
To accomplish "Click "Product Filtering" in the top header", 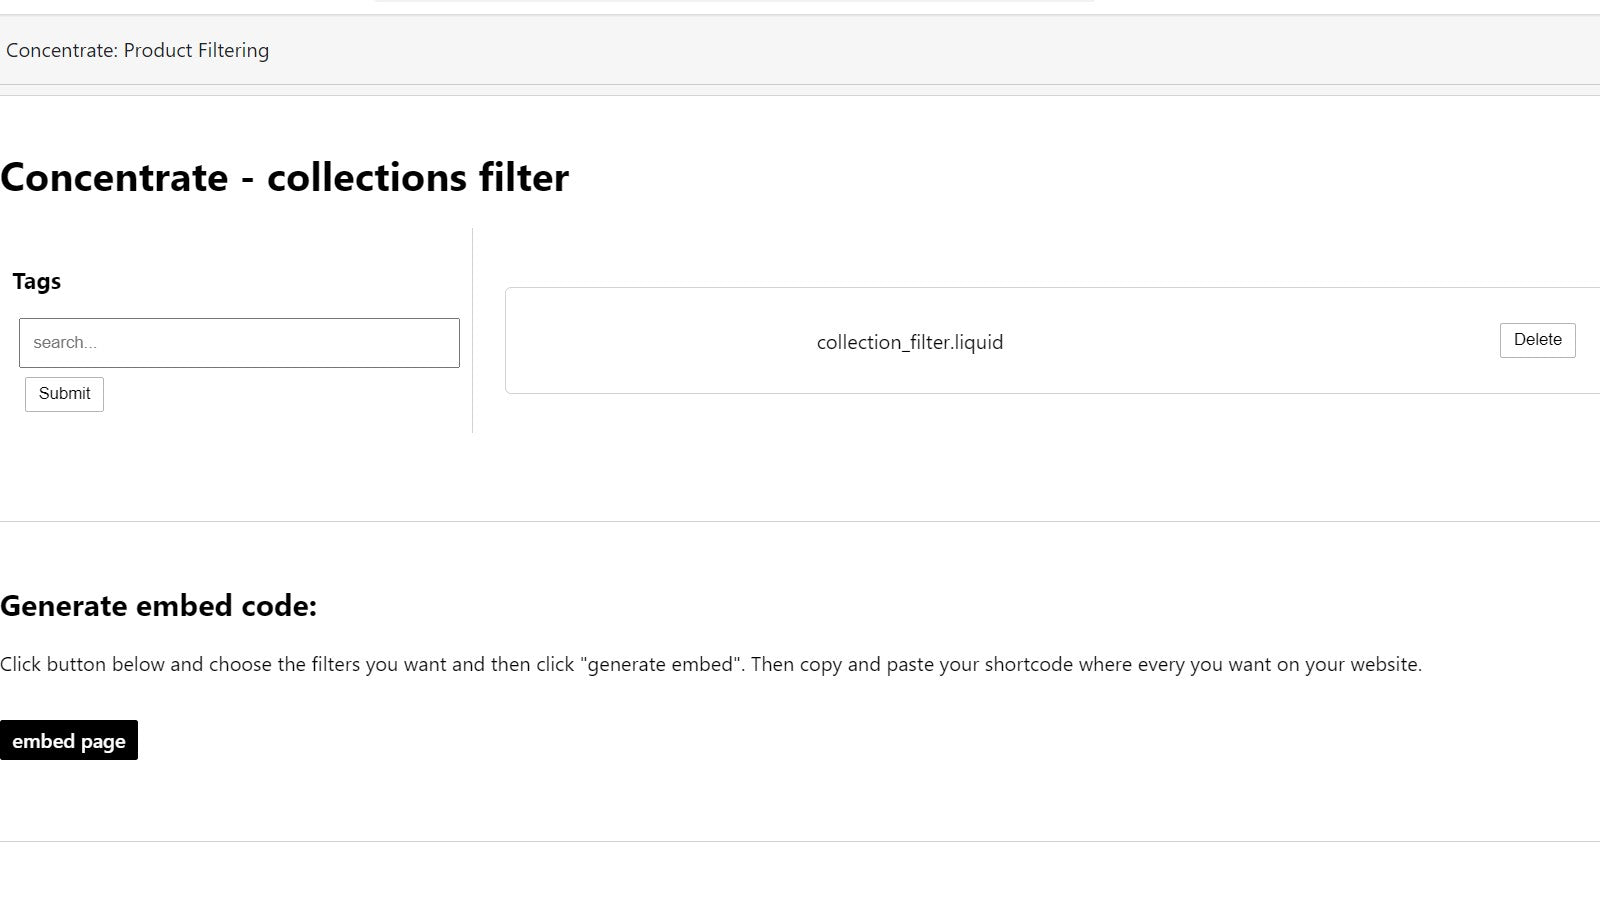I will point(196,50).
